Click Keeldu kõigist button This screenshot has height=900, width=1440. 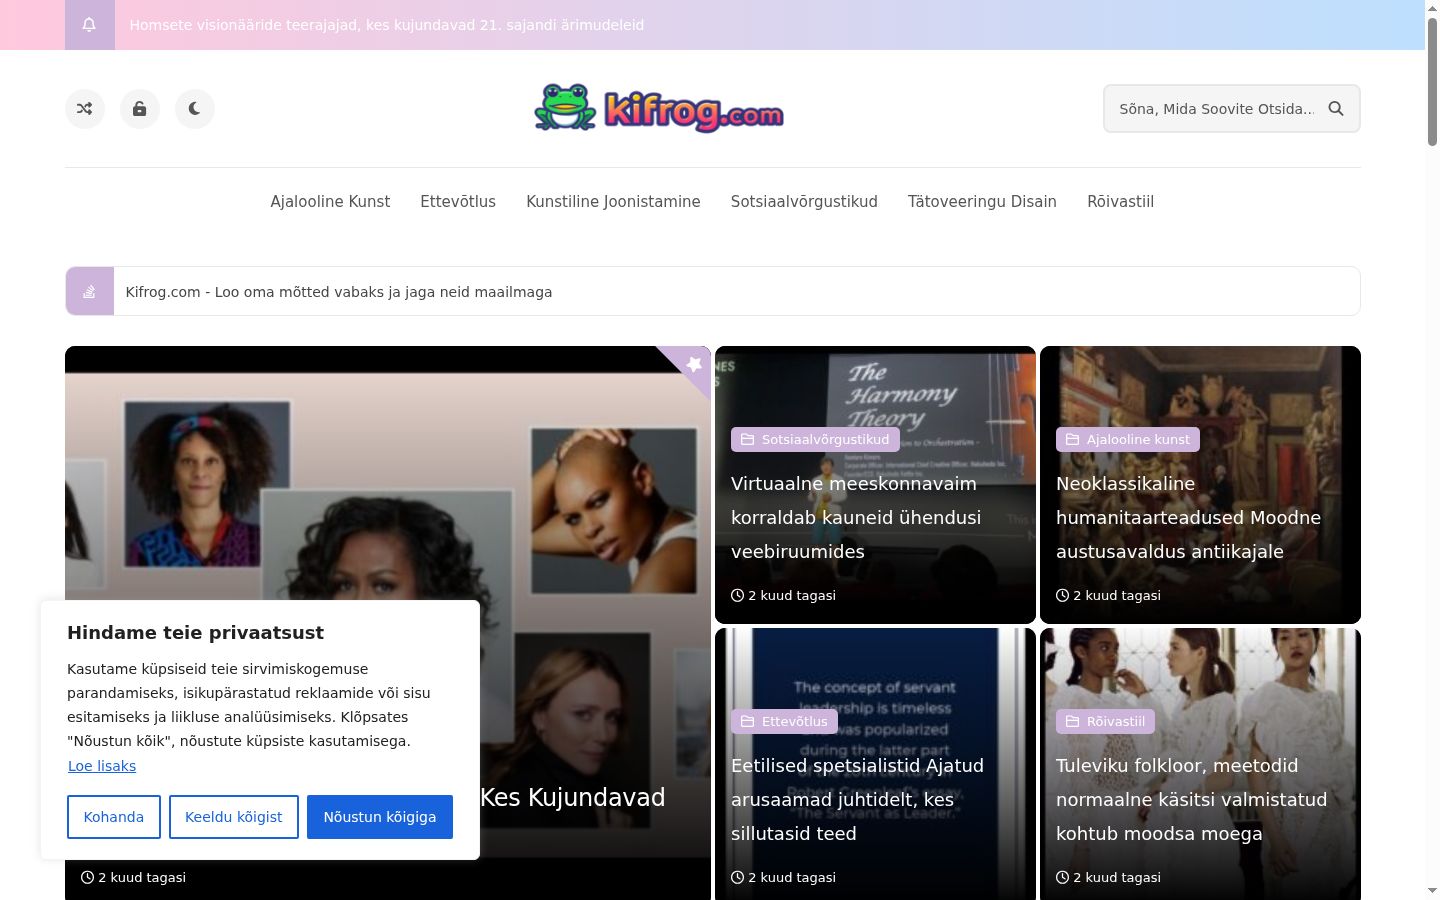(x=234, y=817)
